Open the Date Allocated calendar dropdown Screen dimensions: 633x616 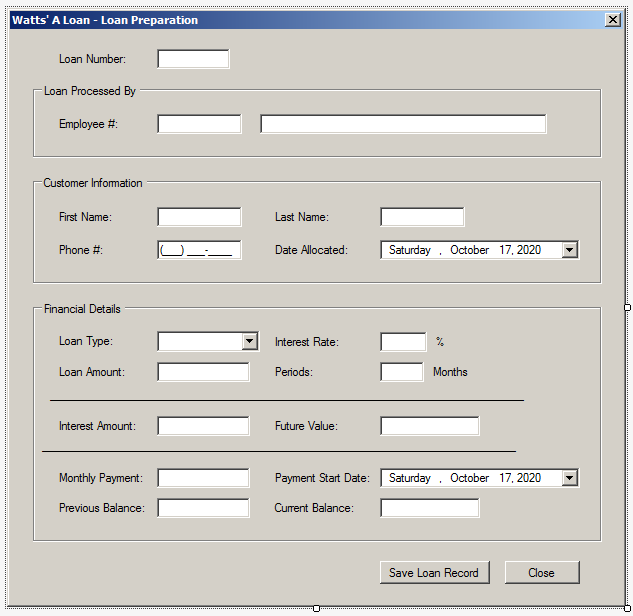(570, 250)
